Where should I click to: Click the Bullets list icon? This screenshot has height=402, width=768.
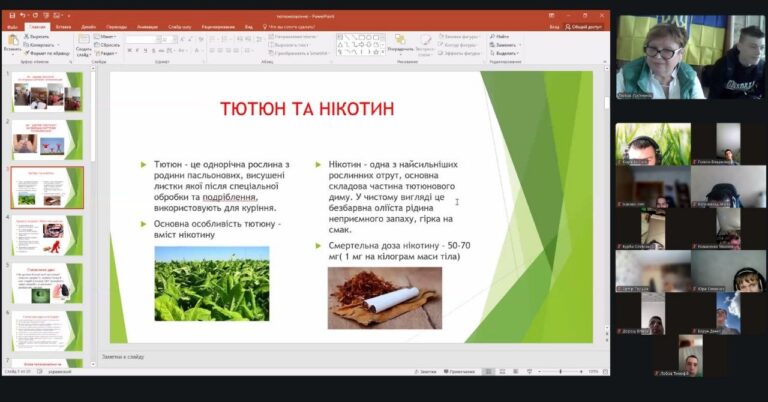point(214,39)
